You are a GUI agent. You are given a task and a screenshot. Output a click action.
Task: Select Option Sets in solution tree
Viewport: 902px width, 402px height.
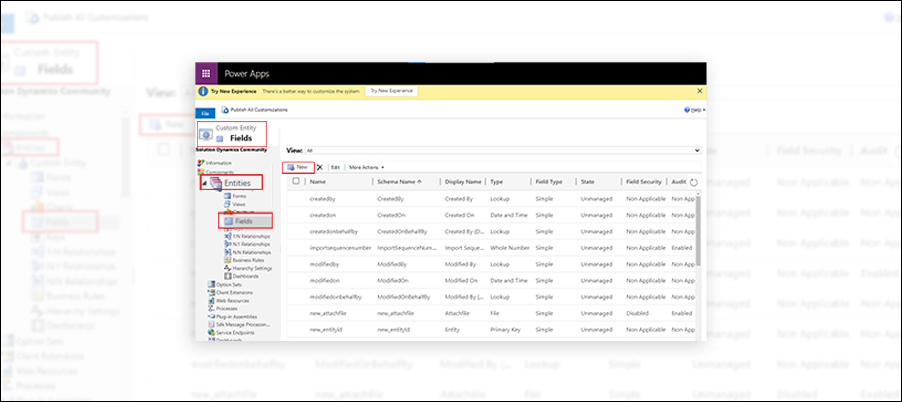225,284
